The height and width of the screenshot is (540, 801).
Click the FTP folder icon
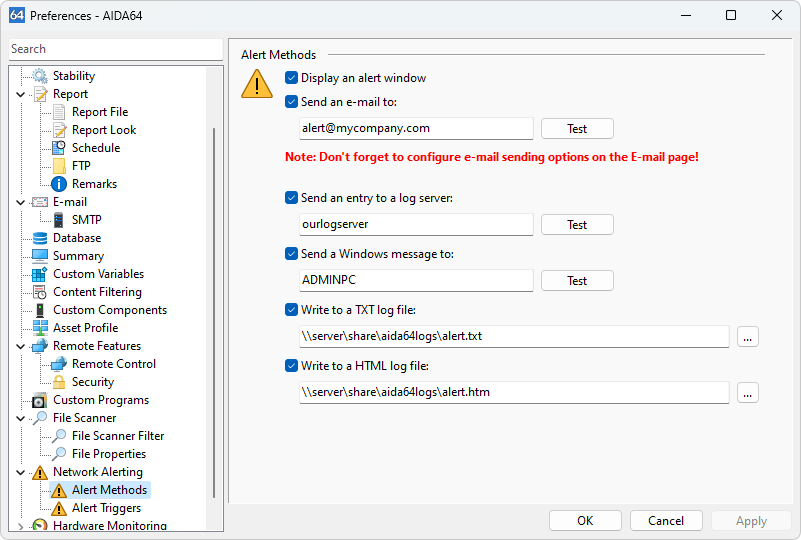click(59, 166)
